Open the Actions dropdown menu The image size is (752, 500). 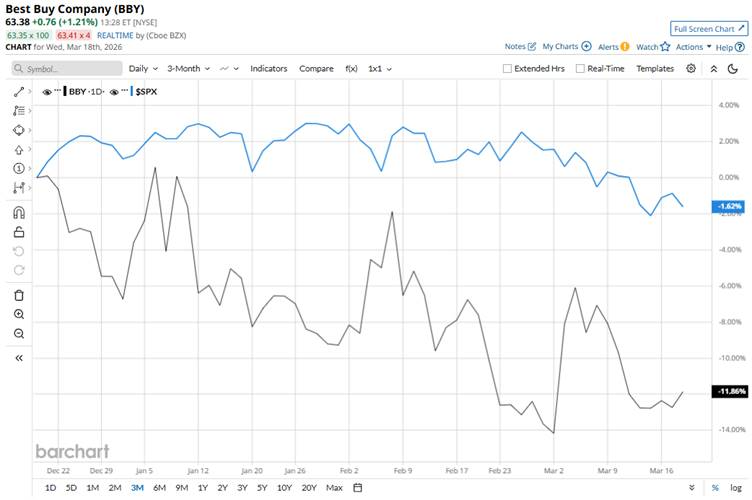click(693, 47)
